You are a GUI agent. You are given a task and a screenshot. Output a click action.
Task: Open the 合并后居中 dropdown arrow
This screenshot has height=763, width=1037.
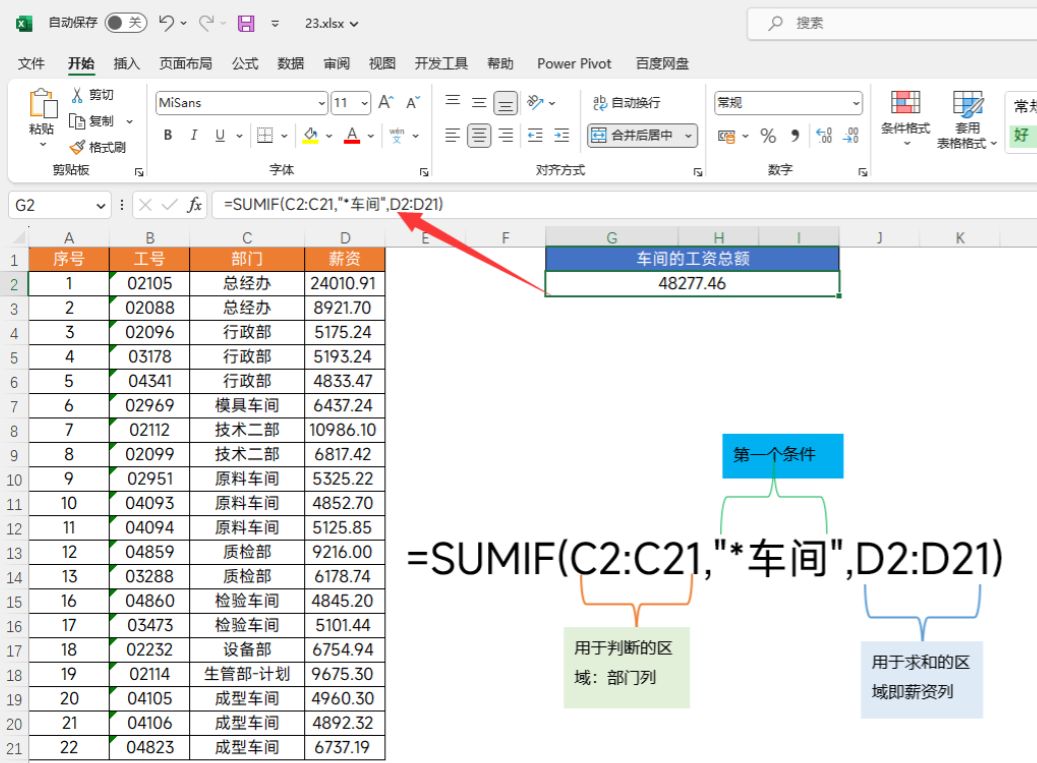pyautogui.click(x=688, y=136)
